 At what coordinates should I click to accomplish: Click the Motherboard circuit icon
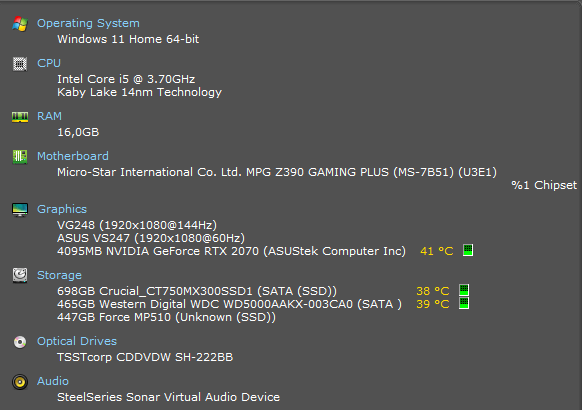point(20,157)
